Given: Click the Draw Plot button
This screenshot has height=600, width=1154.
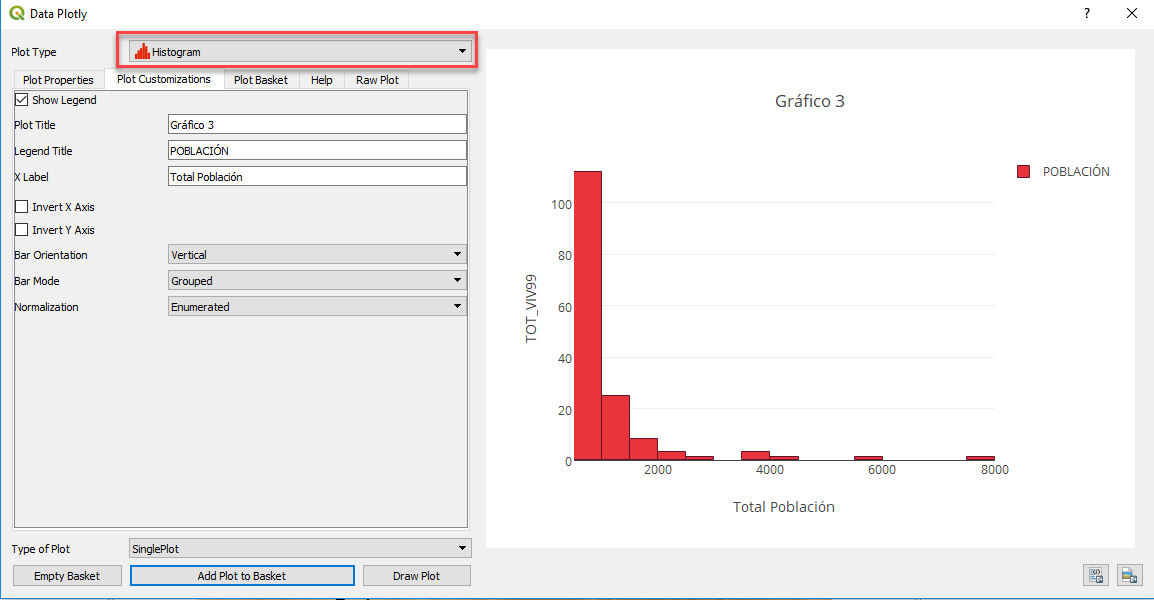Looking at the screenshot, I should (416, 575).
